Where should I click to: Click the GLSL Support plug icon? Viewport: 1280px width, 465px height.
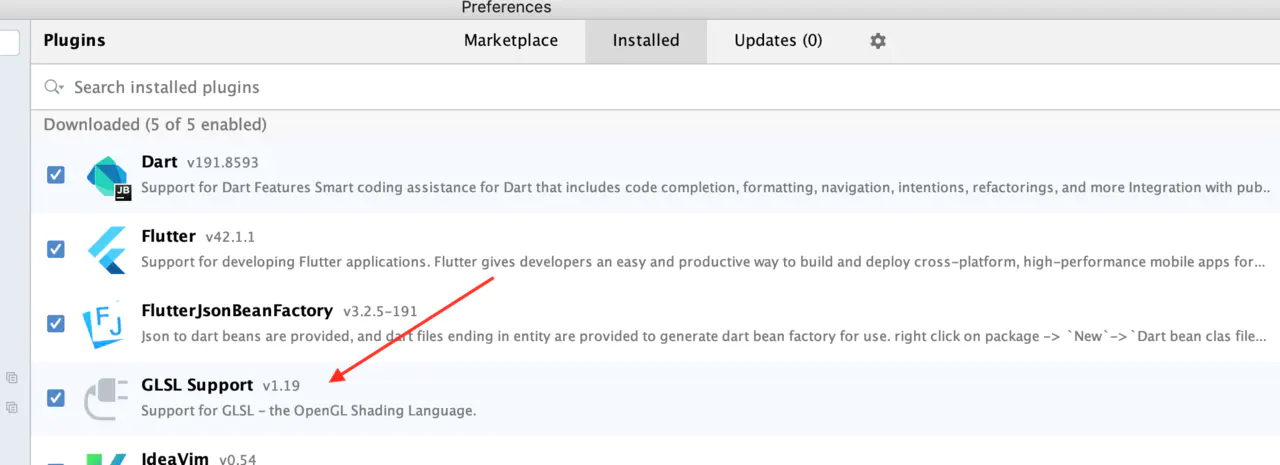105,398
